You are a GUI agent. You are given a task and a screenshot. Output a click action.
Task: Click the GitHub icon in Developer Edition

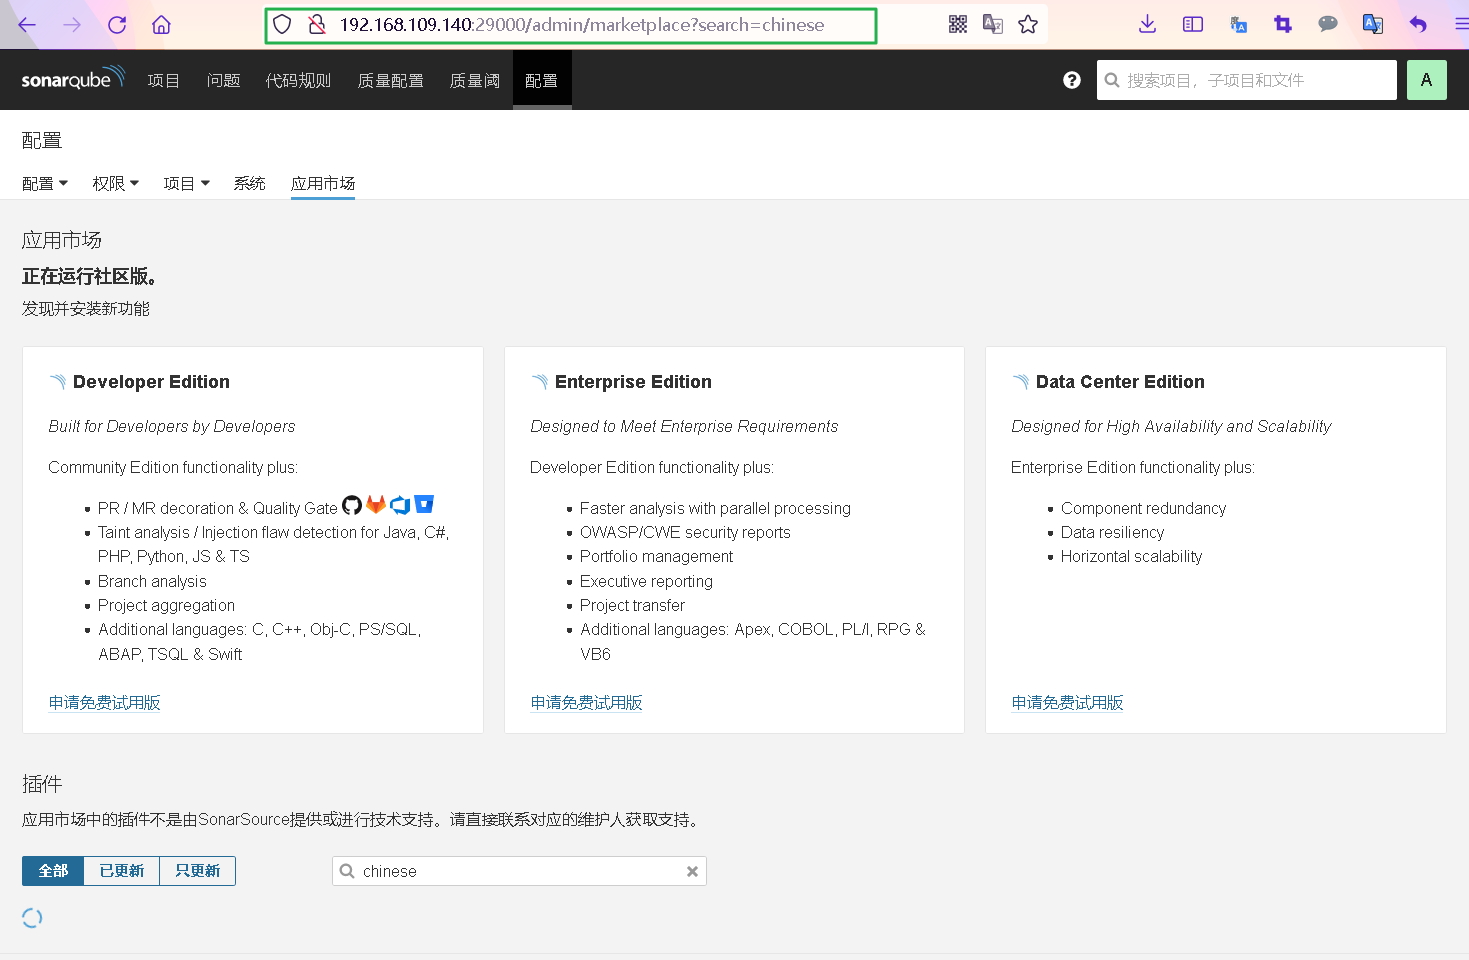coord(352,506)
